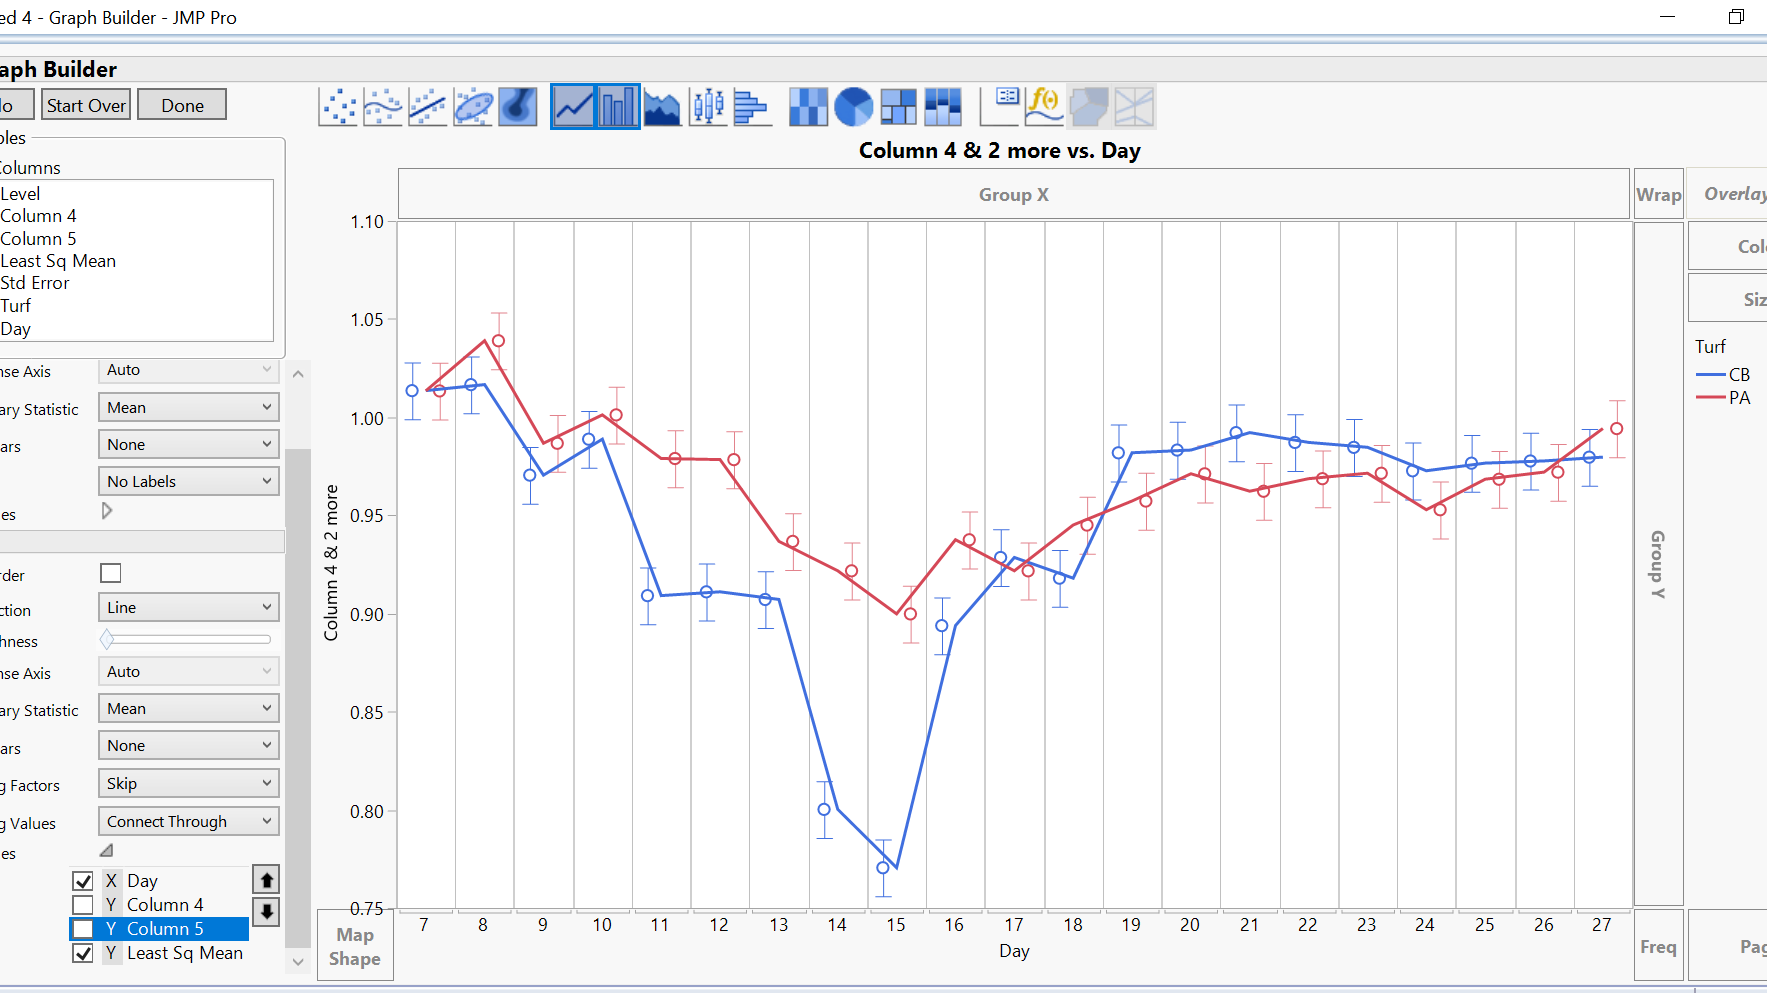This screenshot has width=1767, height=993.
Task: Check the Y Column 4 checkbox
Action: [x=83, y=905]
